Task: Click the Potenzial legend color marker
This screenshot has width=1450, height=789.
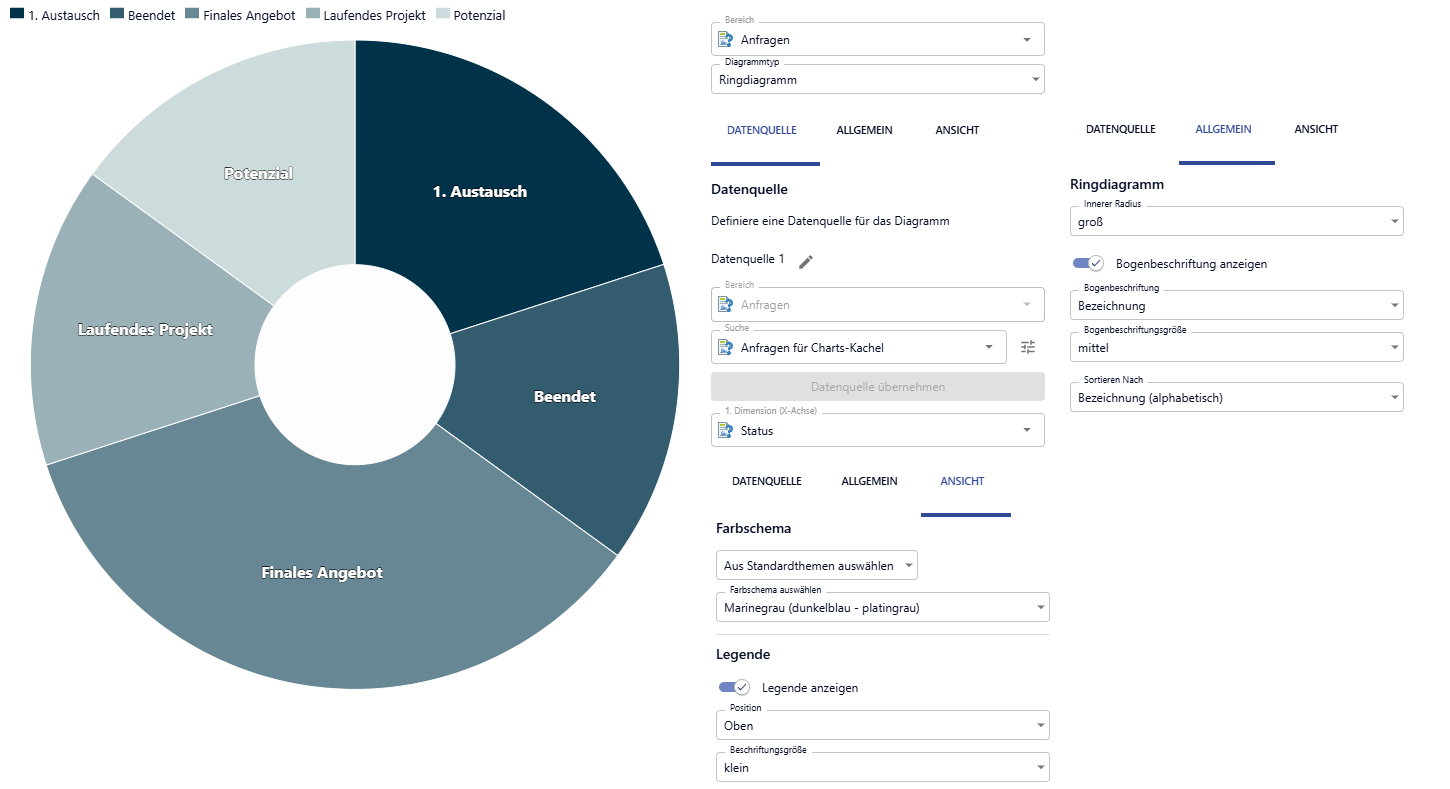Action: click(x=442, y=15)
